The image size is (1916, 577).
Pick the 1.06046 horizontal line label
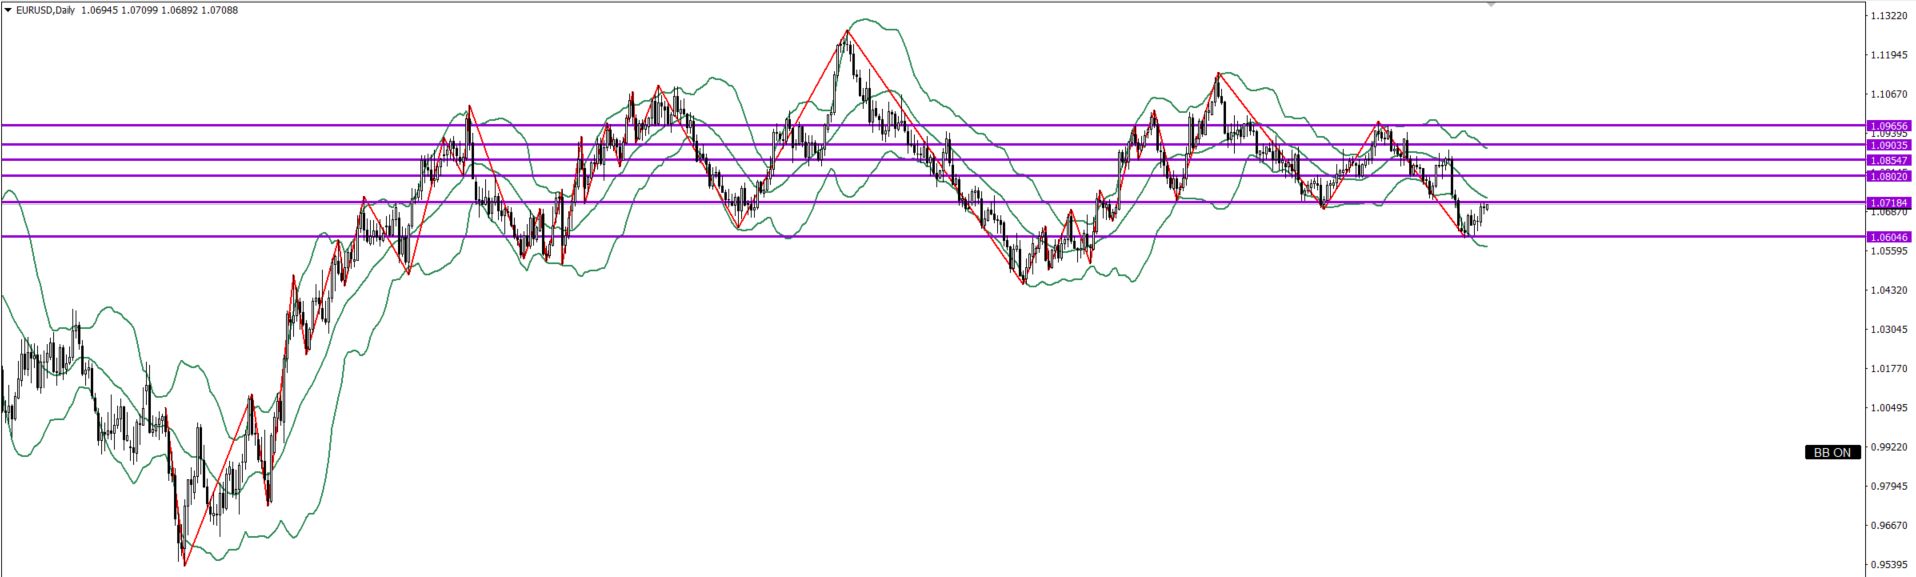1889,237
